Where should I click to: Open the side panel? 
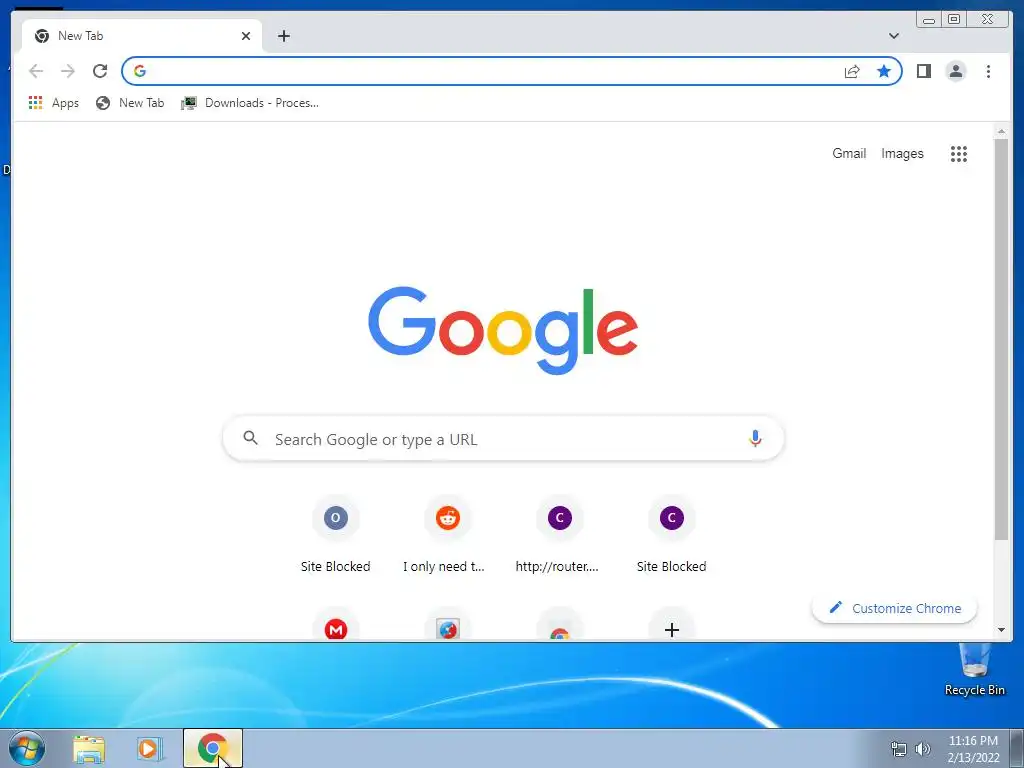[923, 71]
